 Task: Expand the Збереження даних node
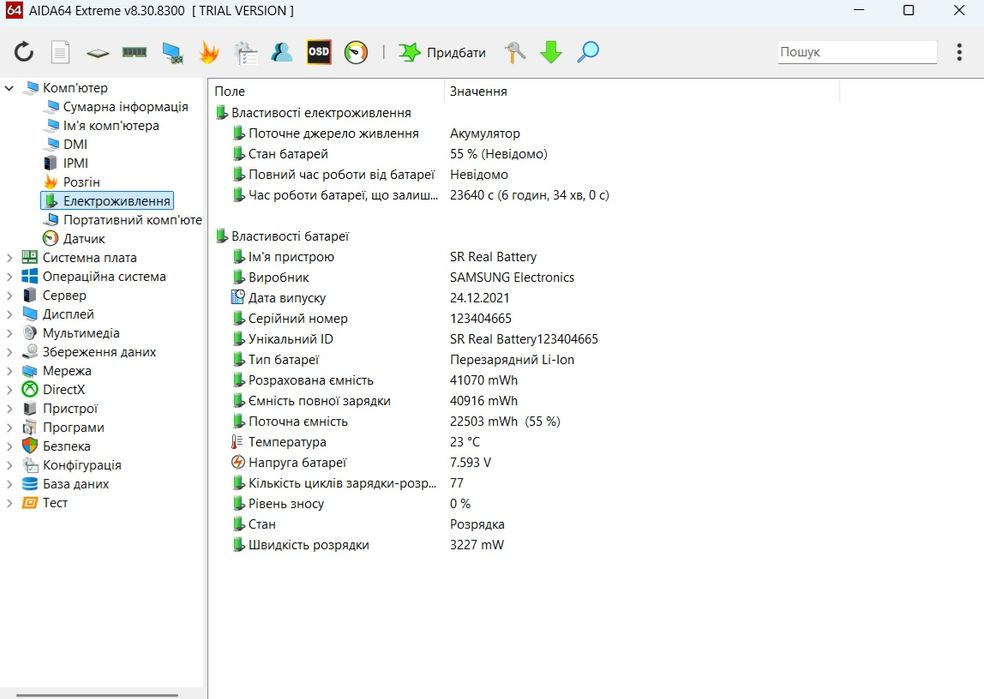click(x=9, y=352)
